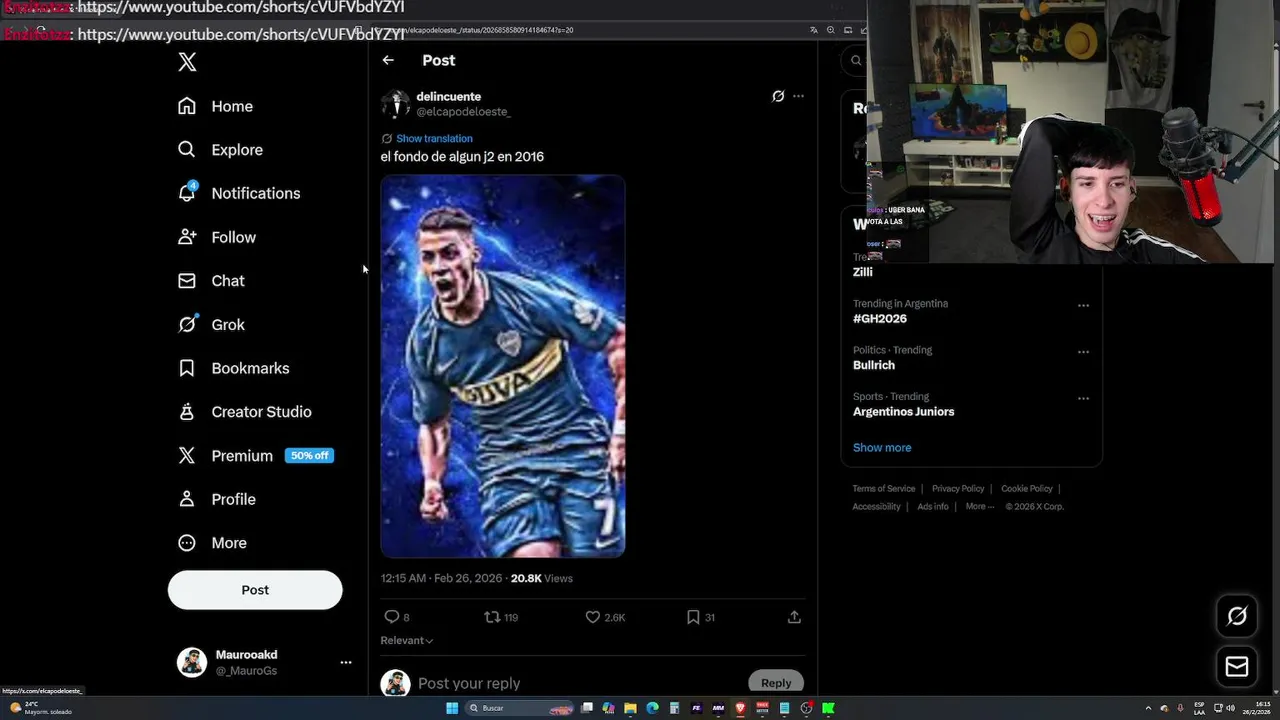The width and height of the screenshot is (1280, 720).
Task: Open Grok from the sidebar
Action: pos(211,325)
